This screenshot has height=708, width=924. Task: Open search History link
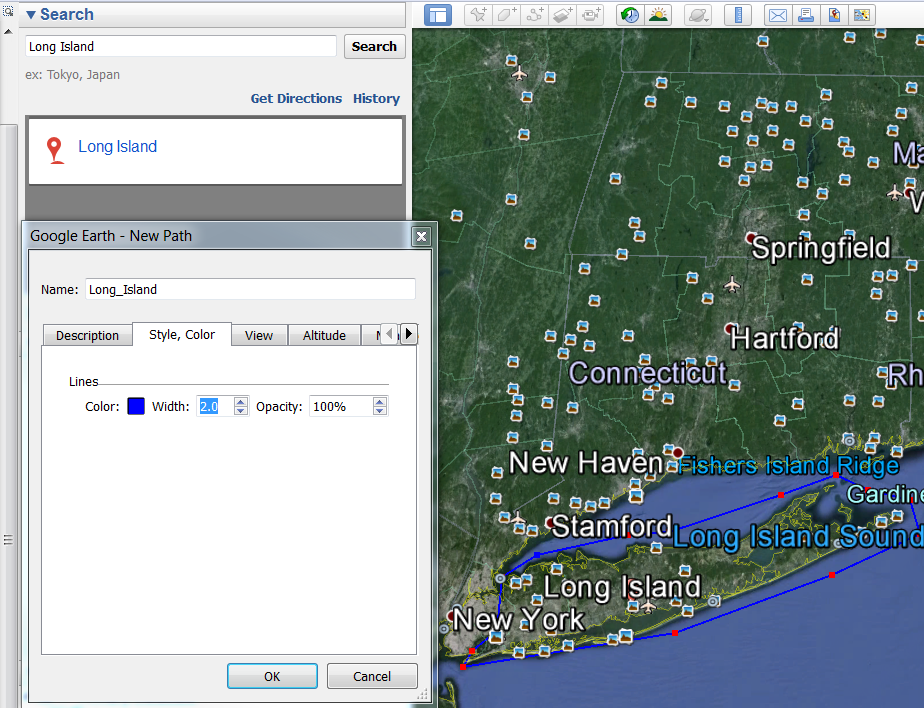pyautogui.click(x=376, y=99)
